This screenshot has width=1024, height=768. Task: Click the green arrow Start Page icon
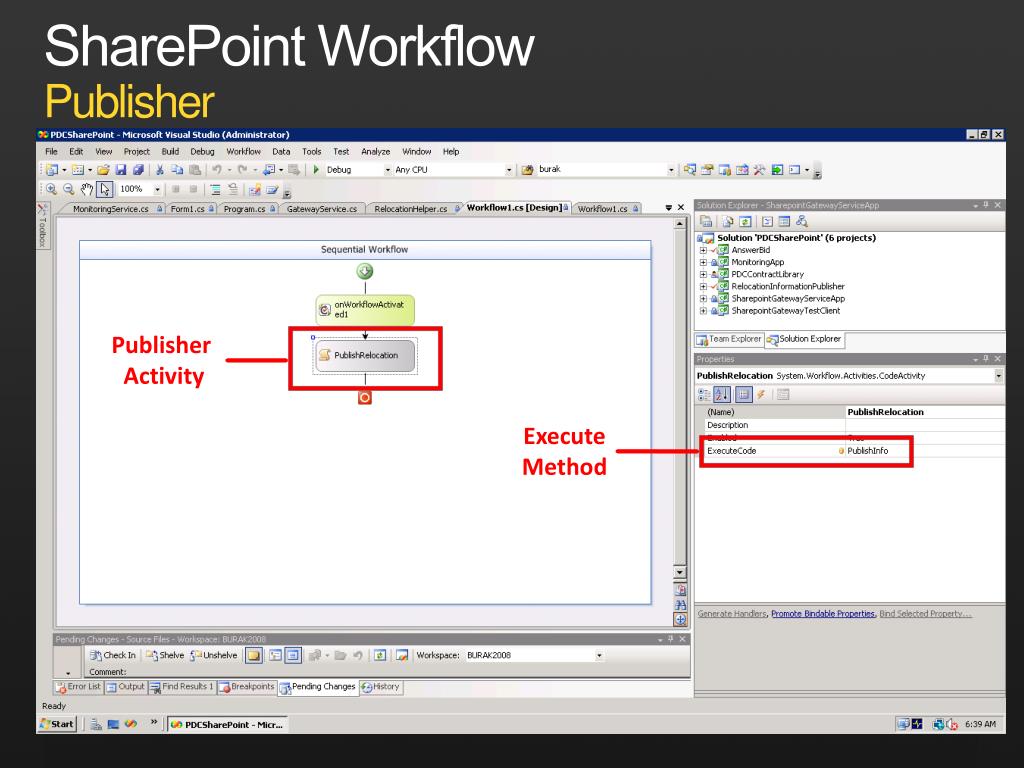[x=777, y=170]
